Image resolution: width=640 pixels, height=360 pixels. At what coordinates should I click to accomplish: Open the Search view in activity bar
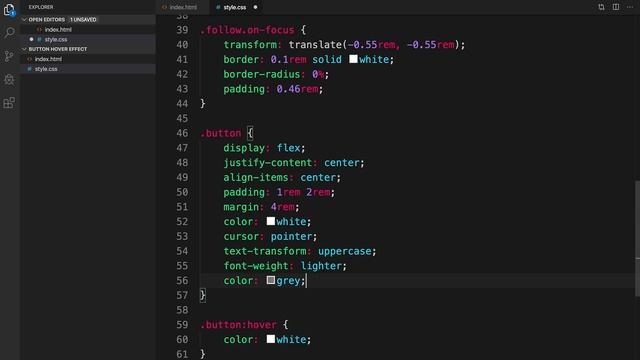(9, 32)
